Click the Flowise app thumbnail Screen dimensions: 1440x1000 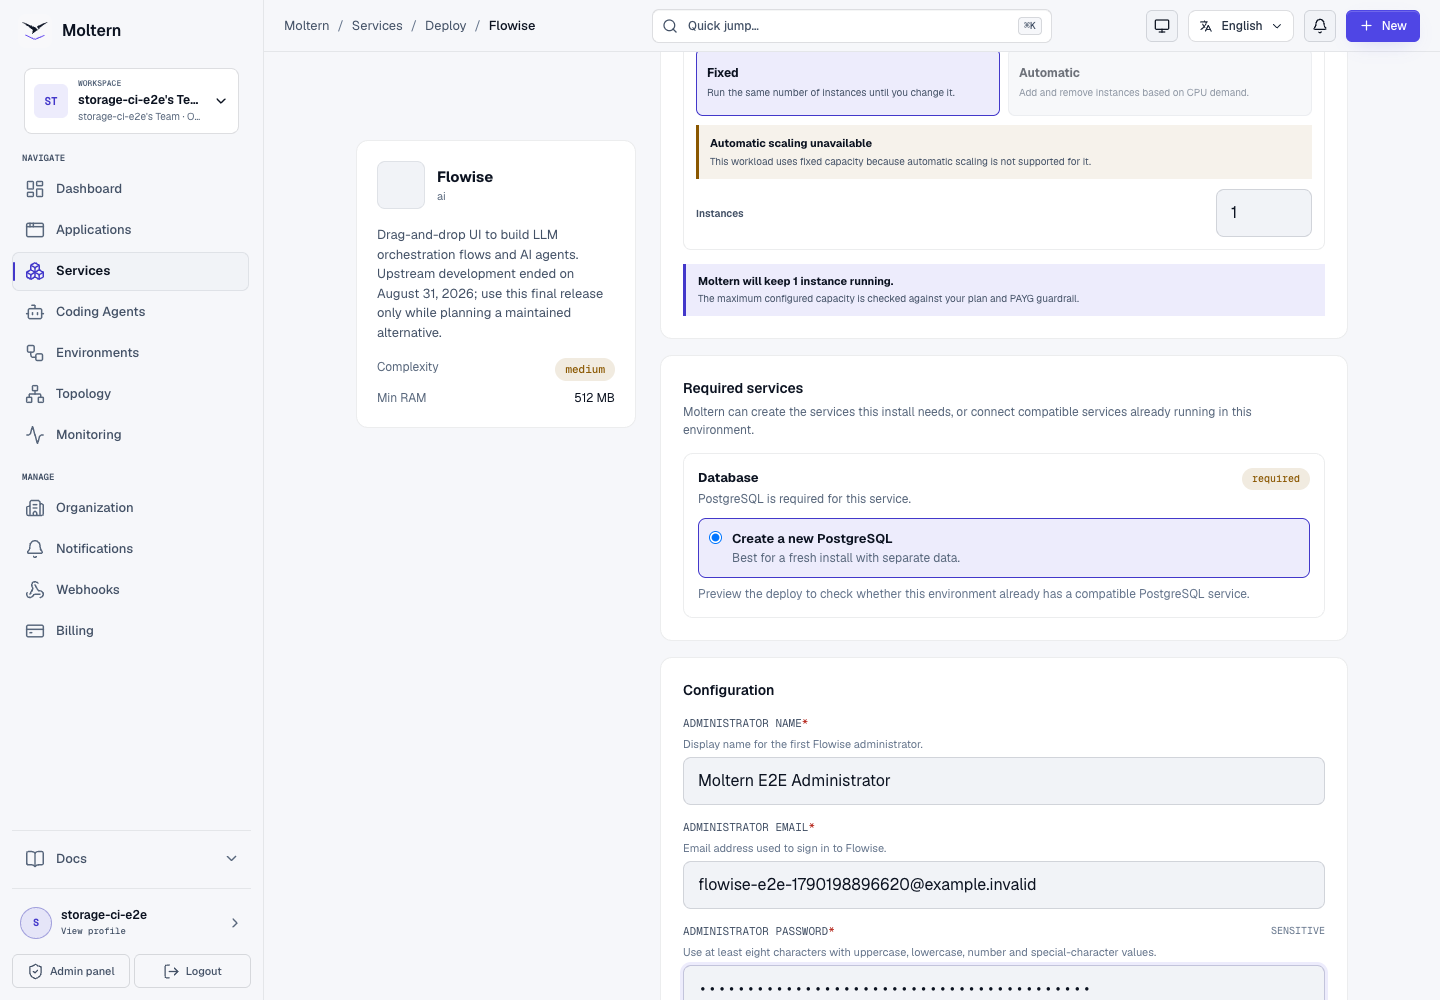point(401,185)
